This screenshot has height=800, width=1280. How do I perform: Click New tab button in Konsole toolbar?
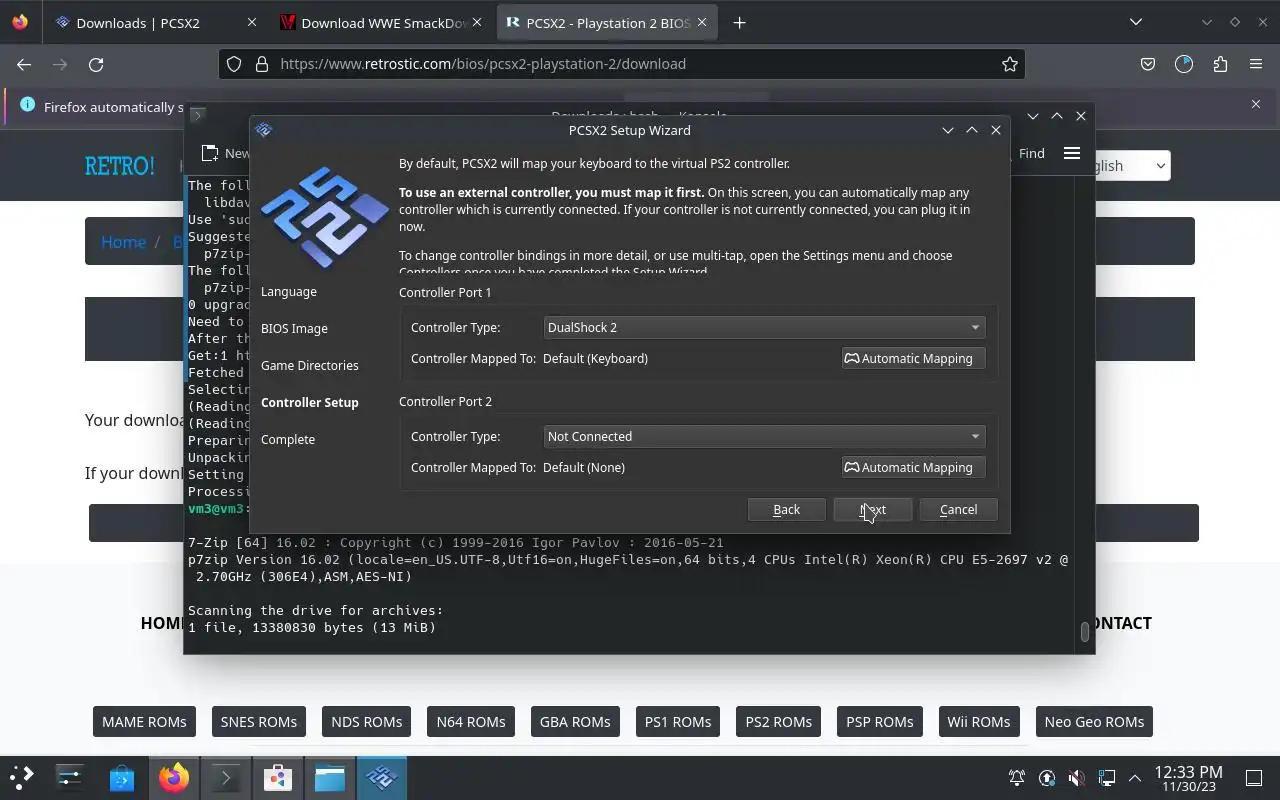(225, 153)
